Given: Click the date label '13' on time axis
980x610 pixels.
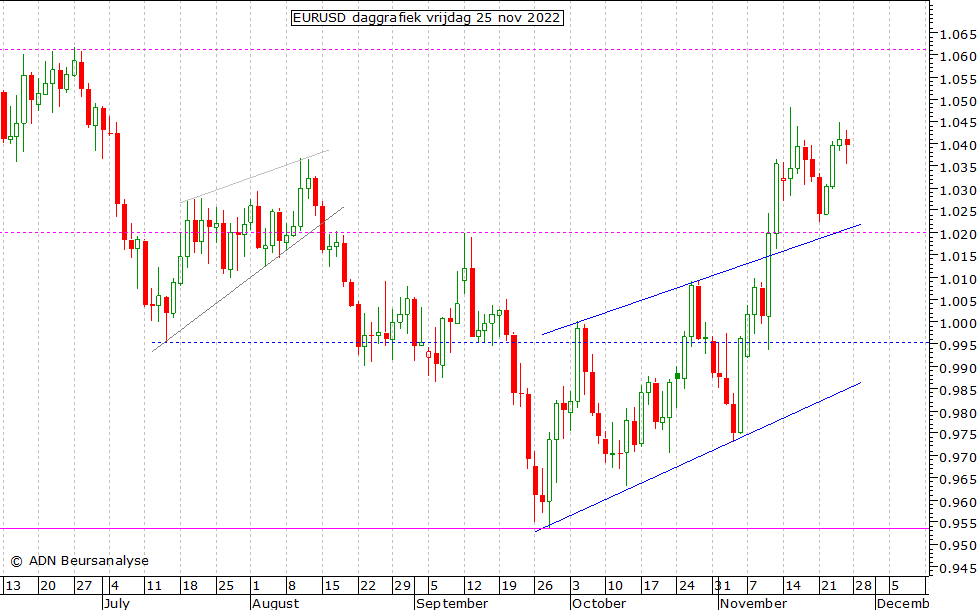Looking at the screenshot, I should point(13,586).
